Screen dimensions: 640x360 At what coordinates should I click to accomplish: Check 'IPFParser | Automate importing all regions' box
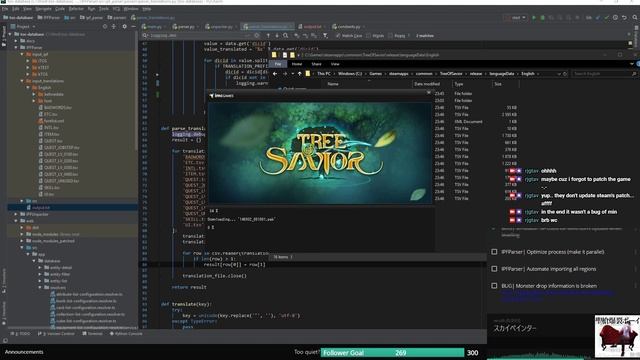pos(494,269)
